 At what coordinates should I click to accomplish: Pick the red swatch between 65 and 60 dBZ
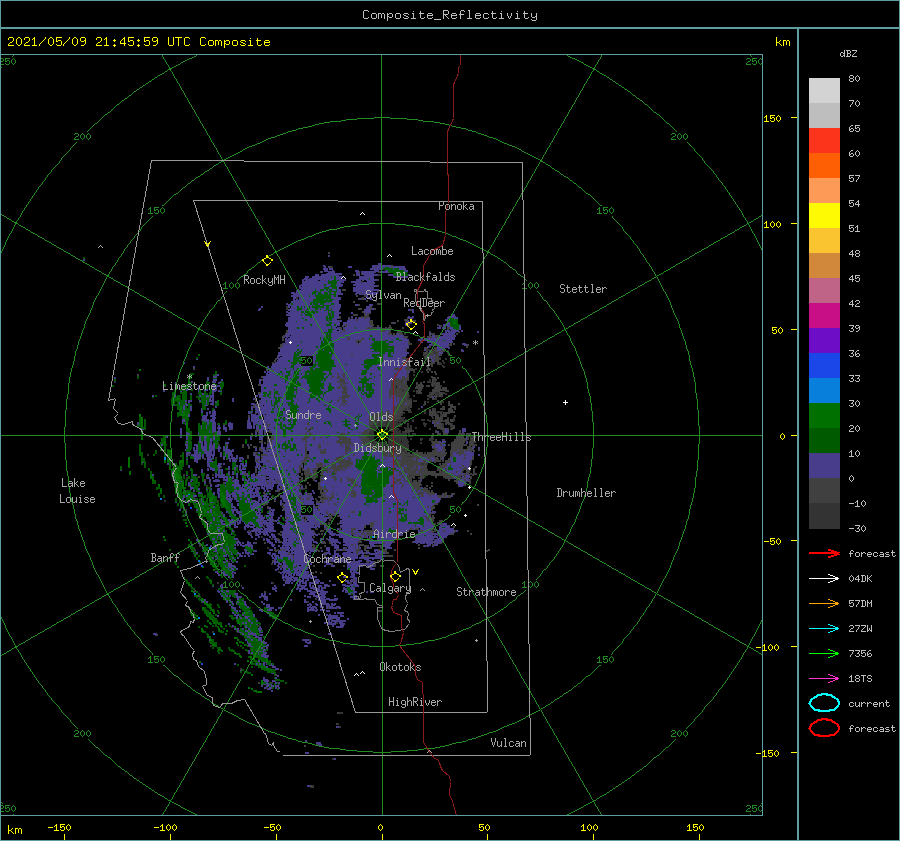(824, 140)
